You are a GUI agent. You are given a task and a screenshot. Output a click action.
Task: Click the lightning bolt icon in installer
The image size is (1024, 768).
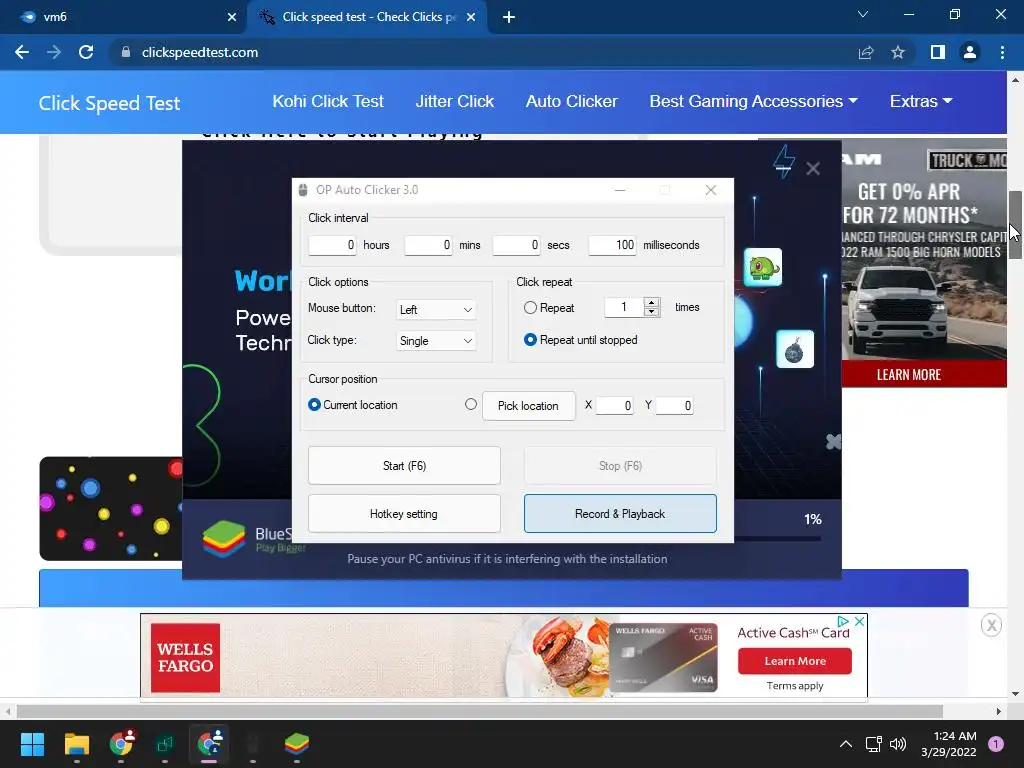[x=784, y=161]
